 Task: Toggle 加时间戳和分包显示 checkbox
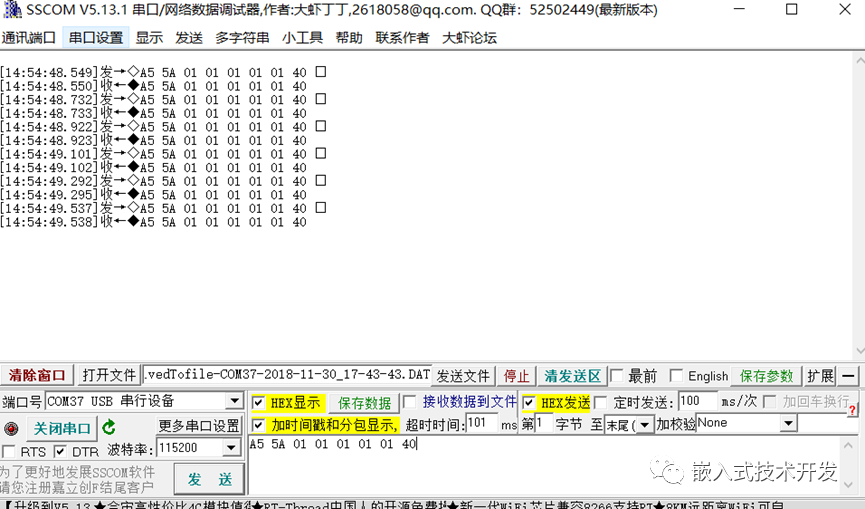click(x=258, y=425)
